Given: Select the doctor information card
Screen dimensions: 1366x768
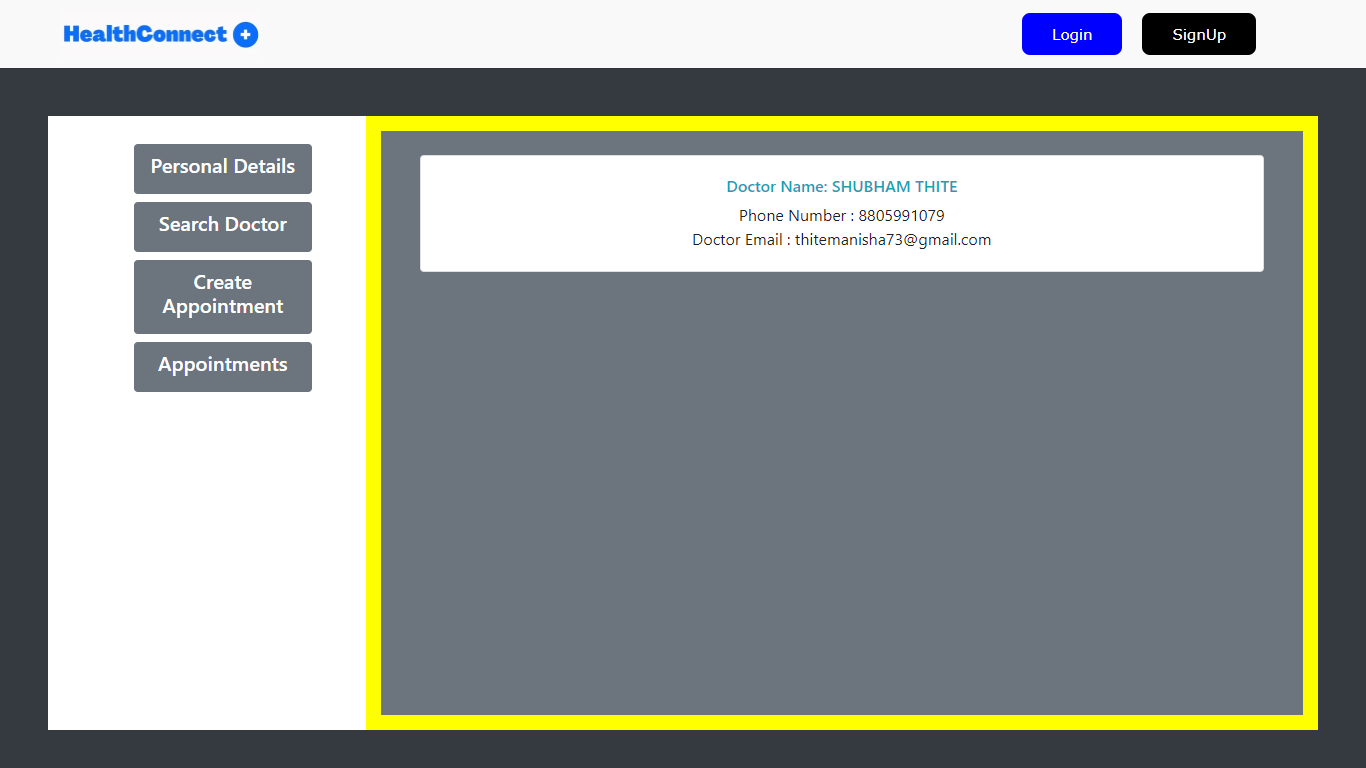Looking at the screenshot, I should pyautogui.click(x=841, y=213).
